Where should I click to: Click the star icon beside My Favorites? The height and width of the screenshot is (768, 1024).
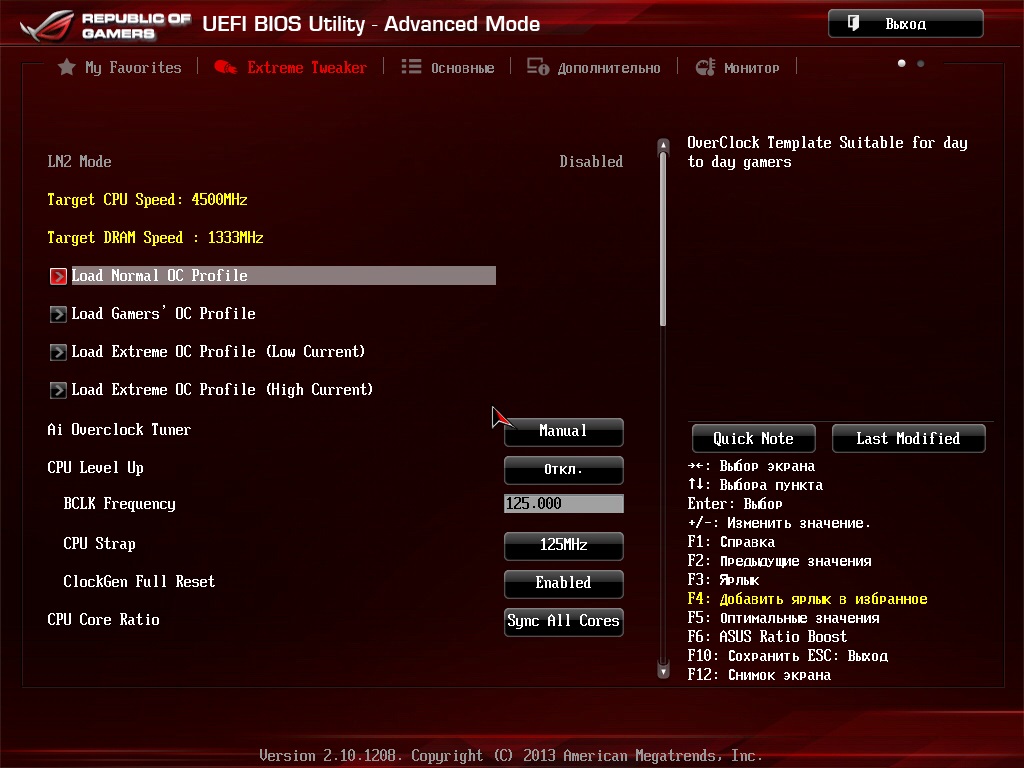point(67,67)
